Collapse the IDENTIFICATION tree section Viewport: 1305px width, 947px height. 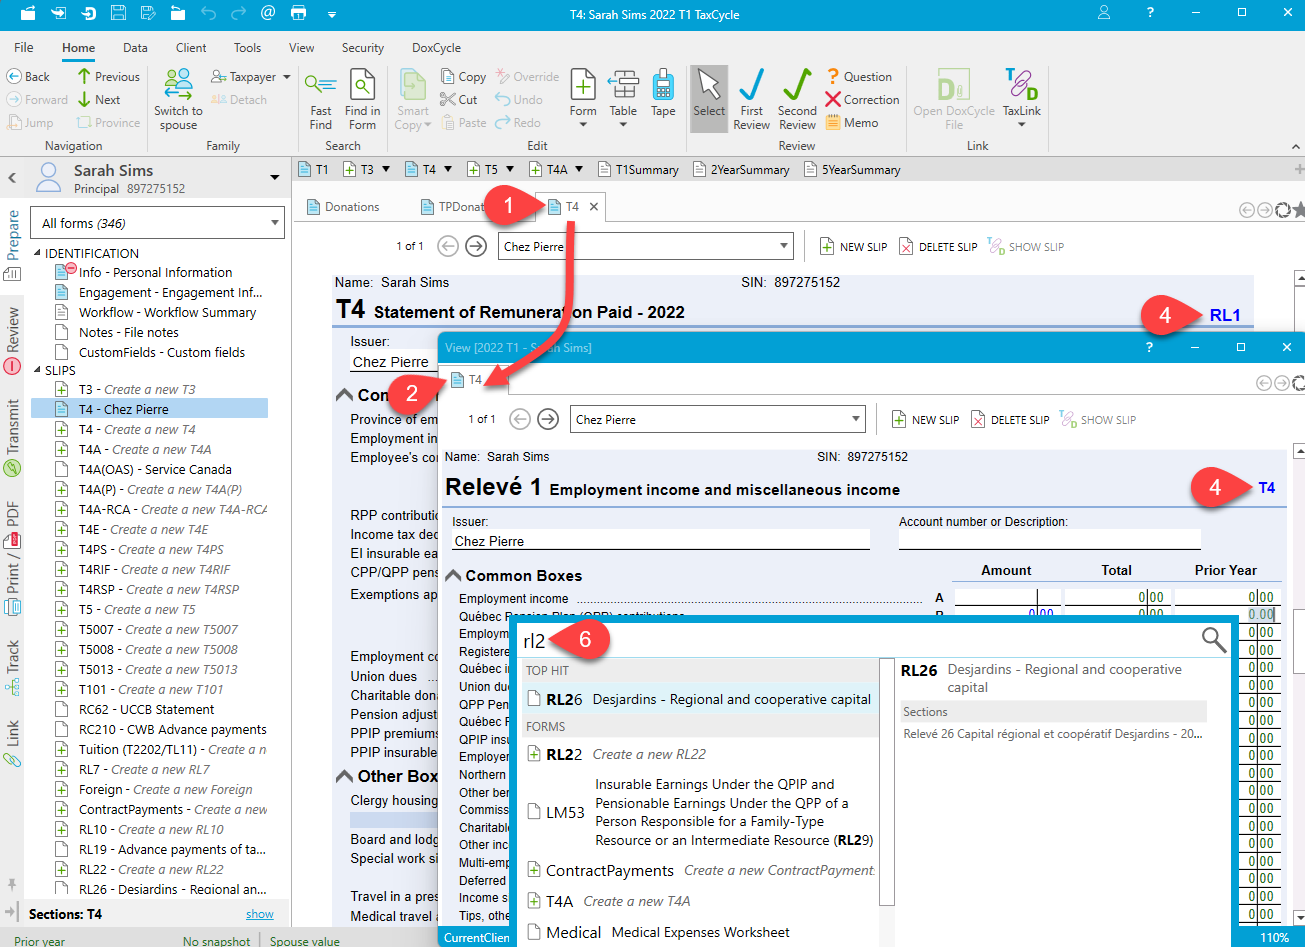tap(37, 253)
